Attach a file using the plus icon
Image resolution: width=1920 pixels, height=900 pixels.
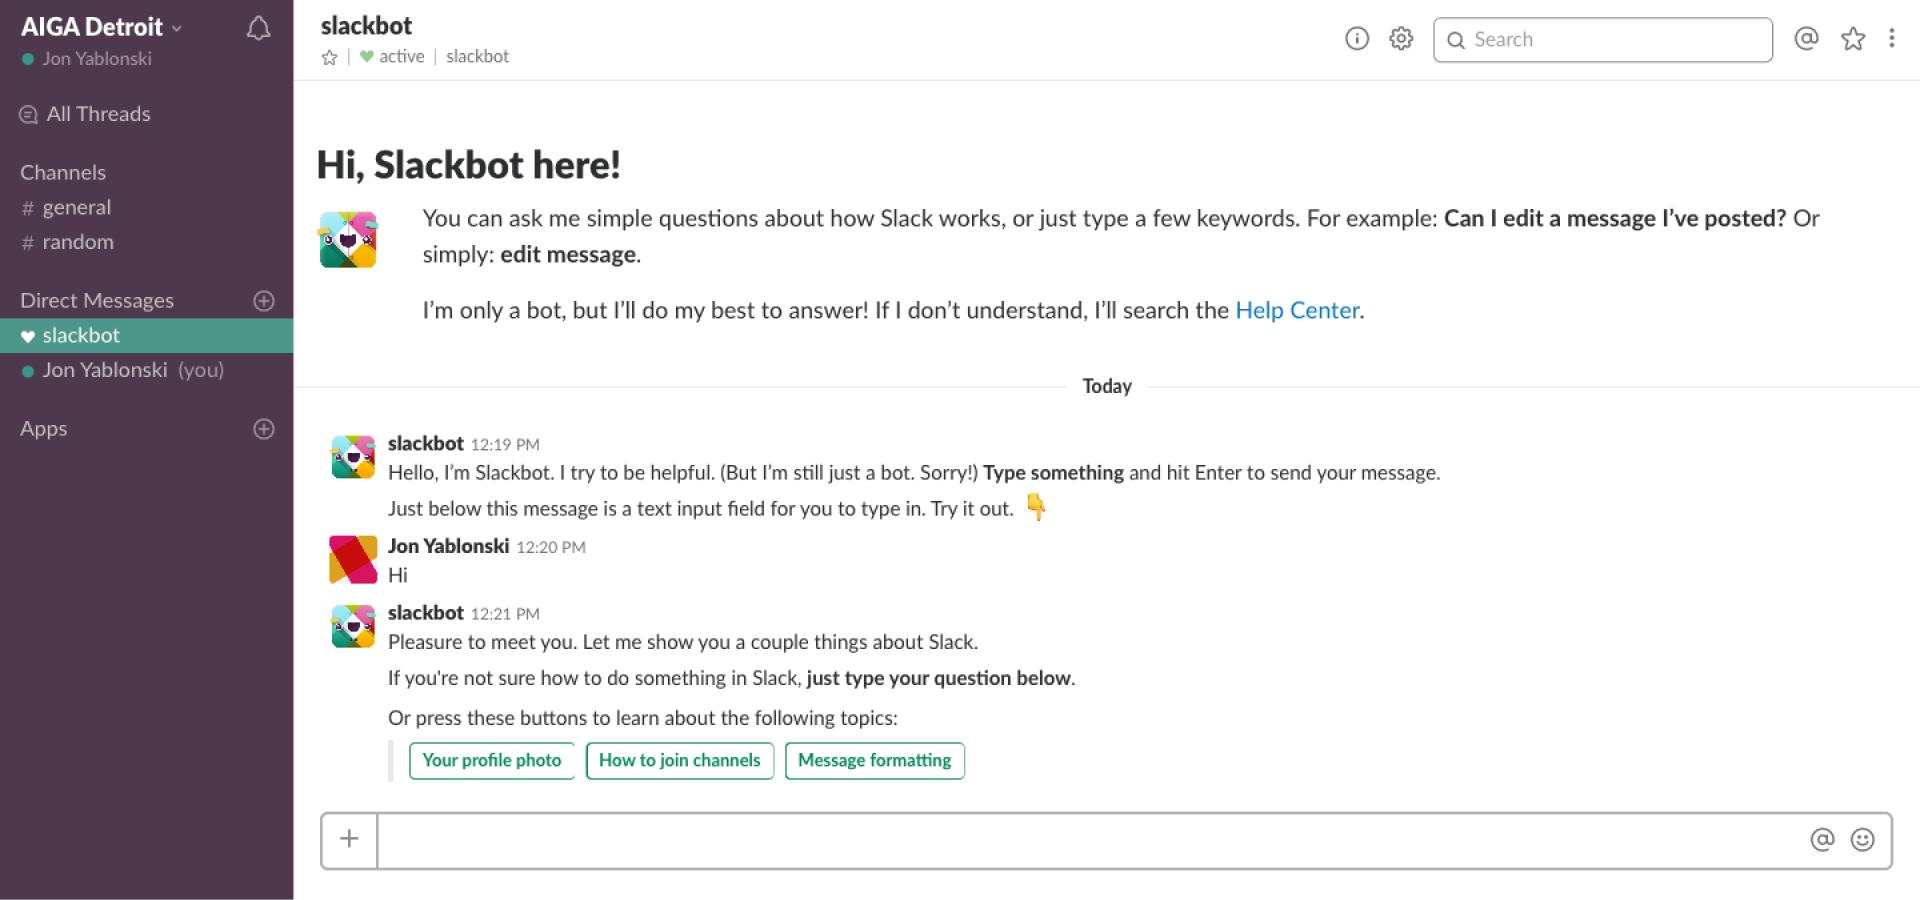[x=348, y=840]
